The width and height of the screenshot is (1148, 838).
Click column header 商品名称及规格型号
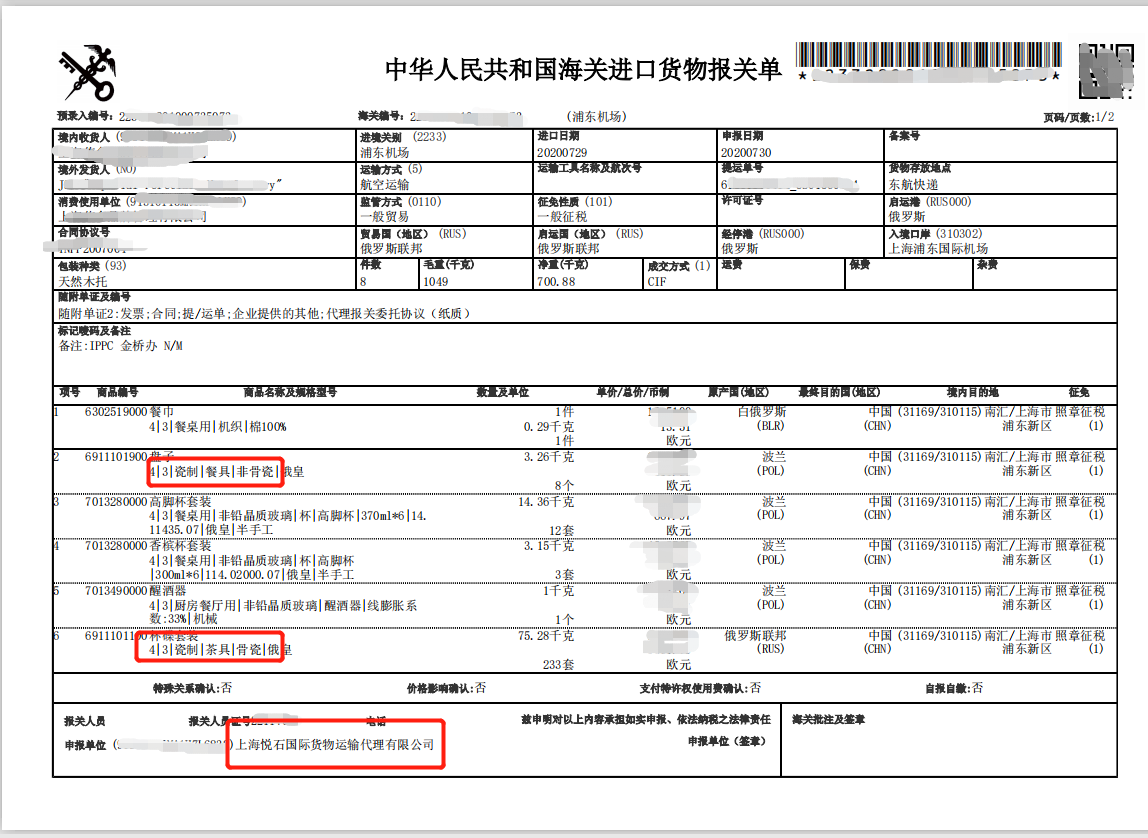click(x=290, y=392)
